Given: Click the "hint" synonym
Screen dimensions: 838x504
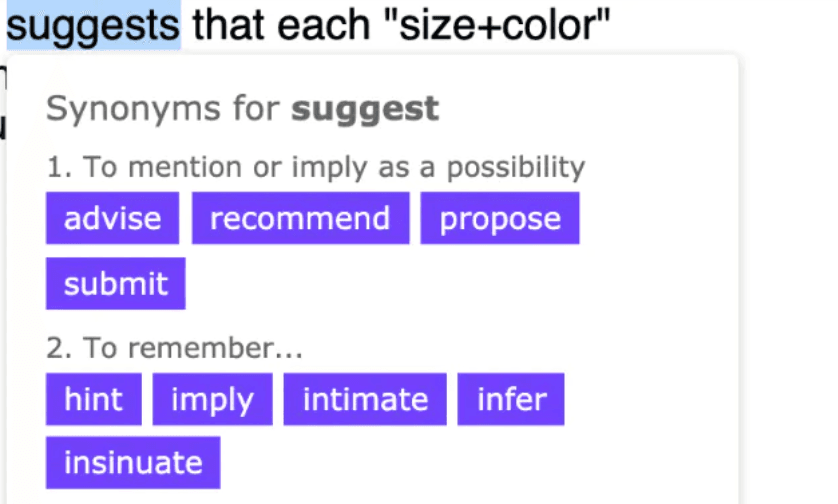Looking at the screenshot, I should pos(93,400).
